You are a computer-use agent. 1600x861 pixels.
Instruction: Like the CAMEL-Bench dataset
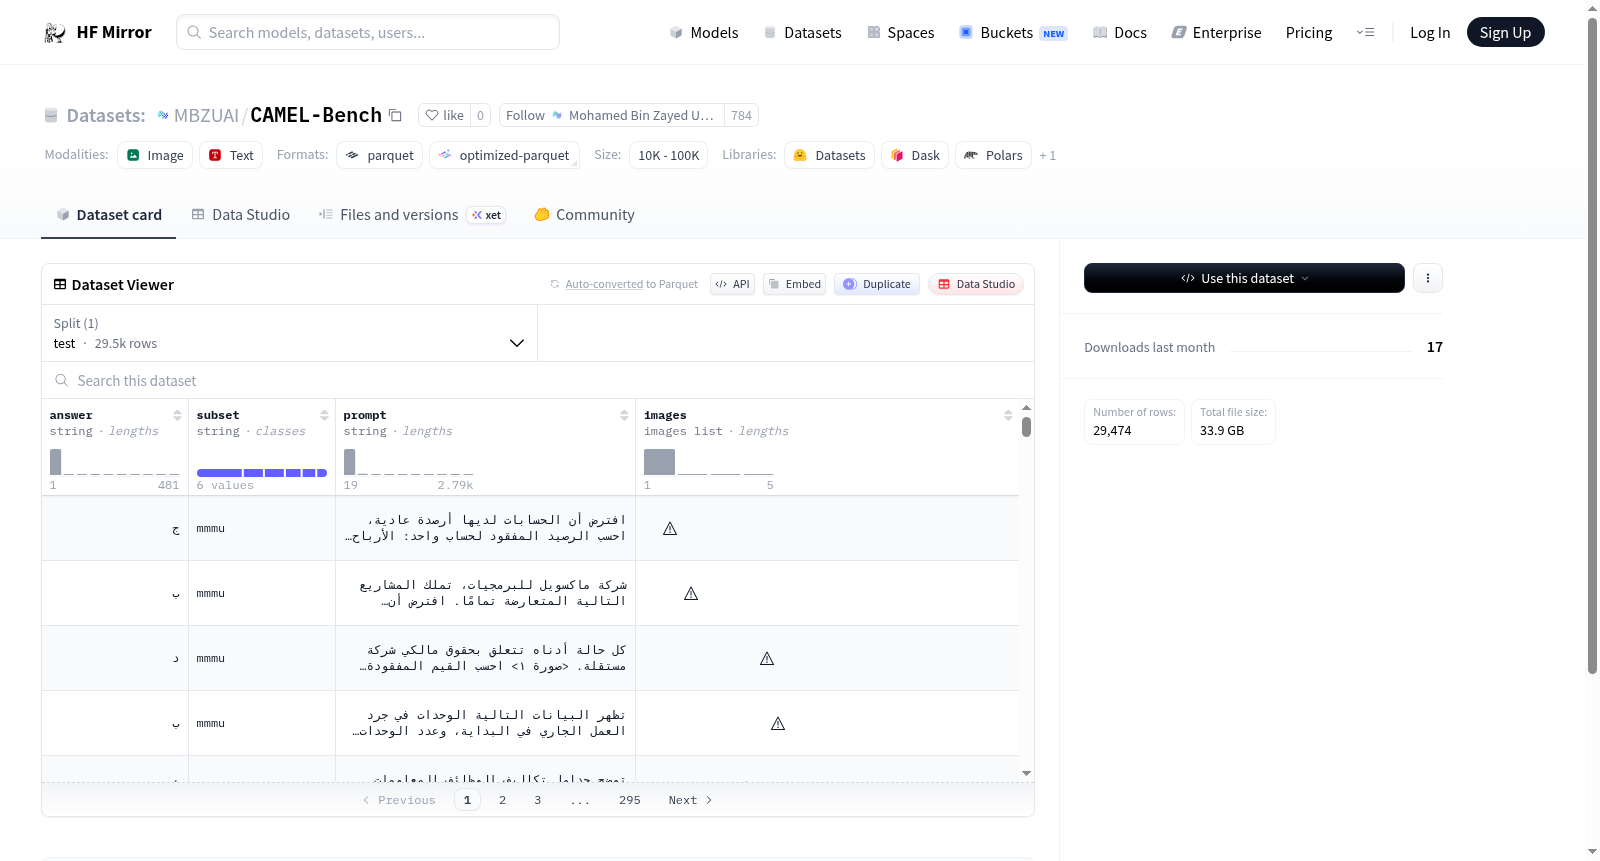445,115
